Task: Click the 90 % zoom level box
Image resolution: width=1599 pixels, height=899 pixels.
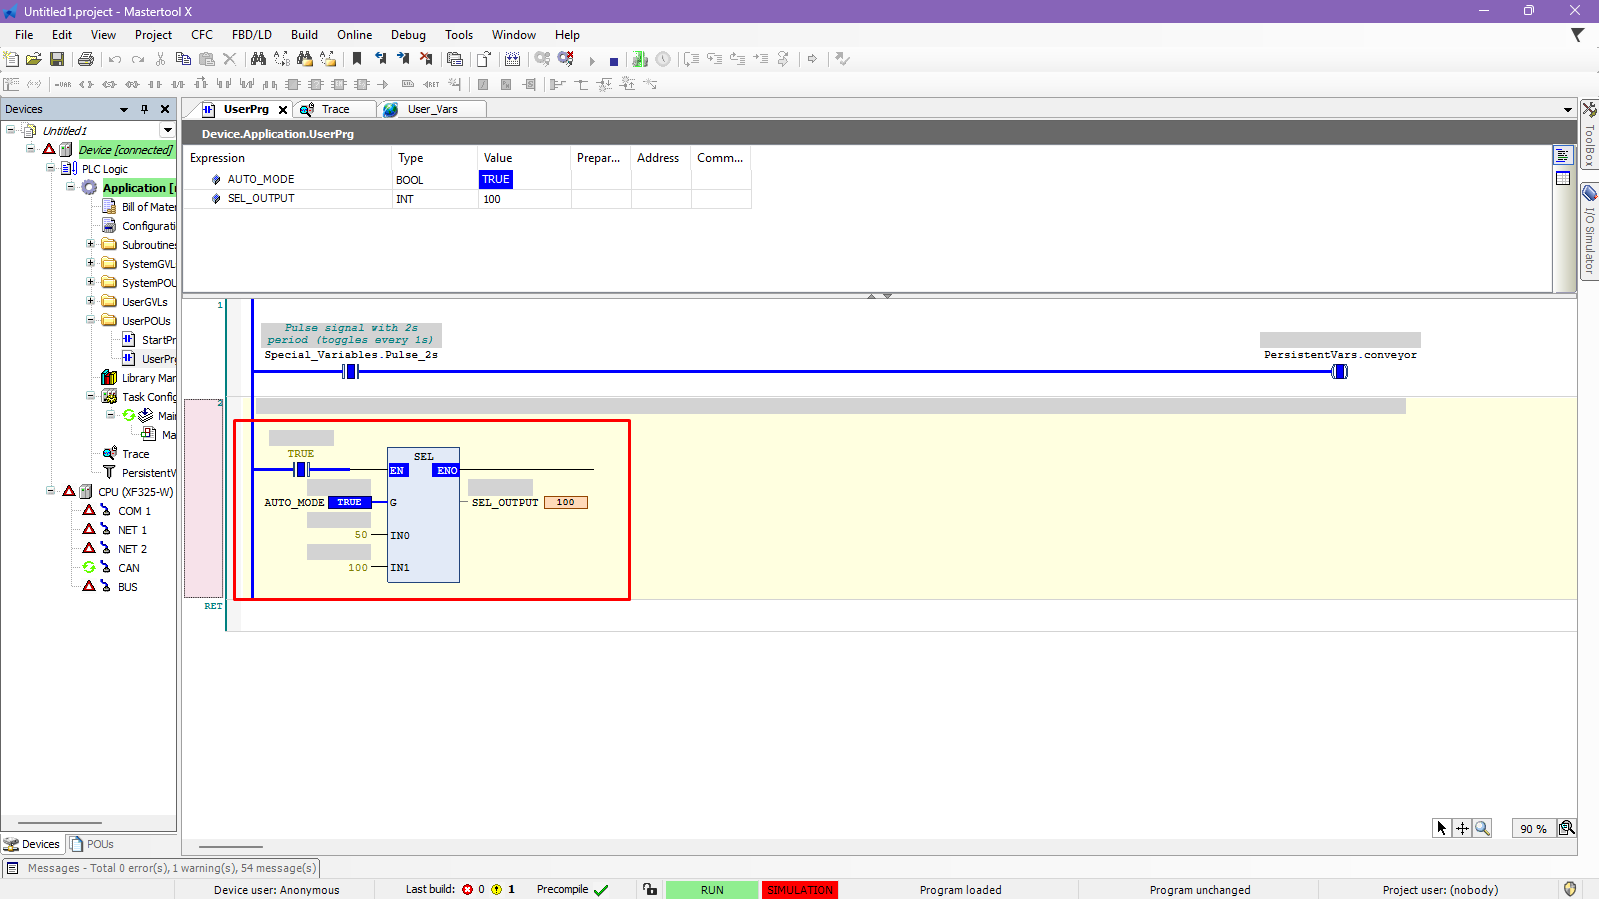Action: (1532, 828)
